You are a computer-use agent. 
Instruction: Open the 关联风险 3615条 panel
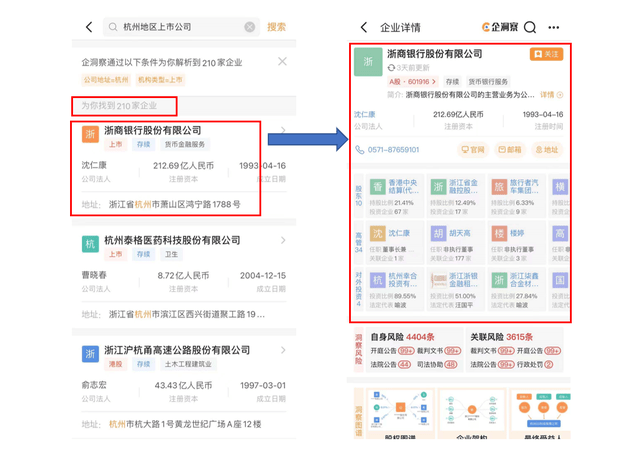tap(515, 350)
